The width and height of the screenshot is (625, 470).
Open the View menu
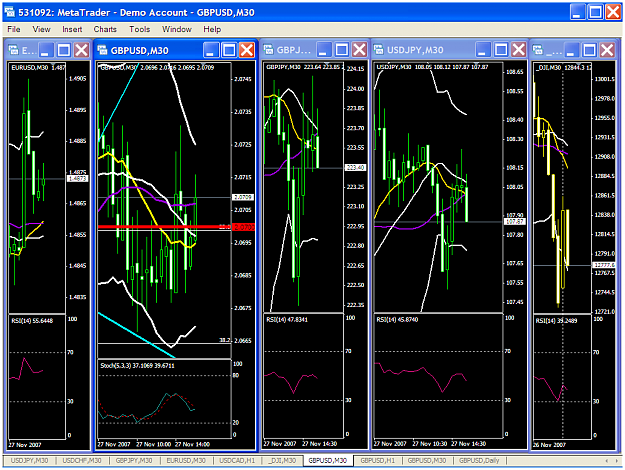click(x=41, y=29)
